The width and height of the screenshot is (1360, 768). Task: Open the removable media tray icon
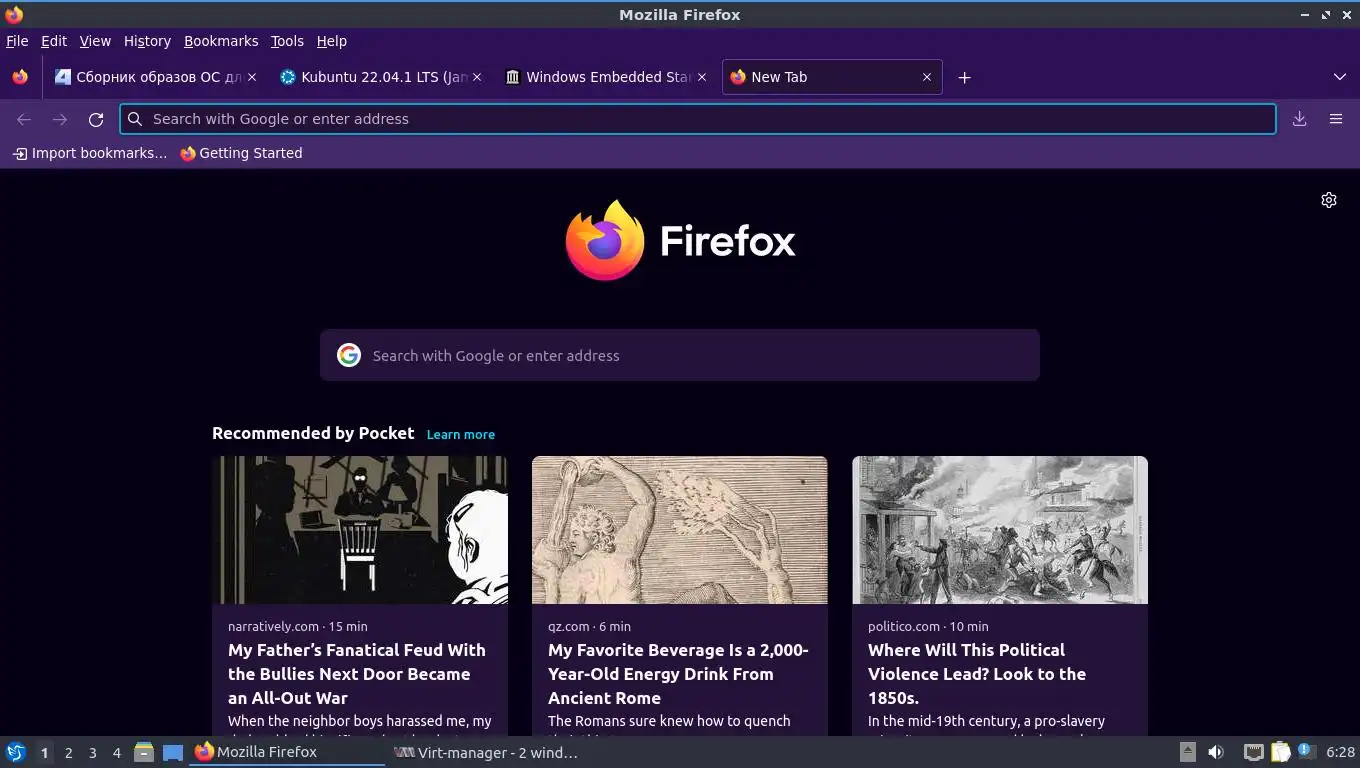point(1188,752)
